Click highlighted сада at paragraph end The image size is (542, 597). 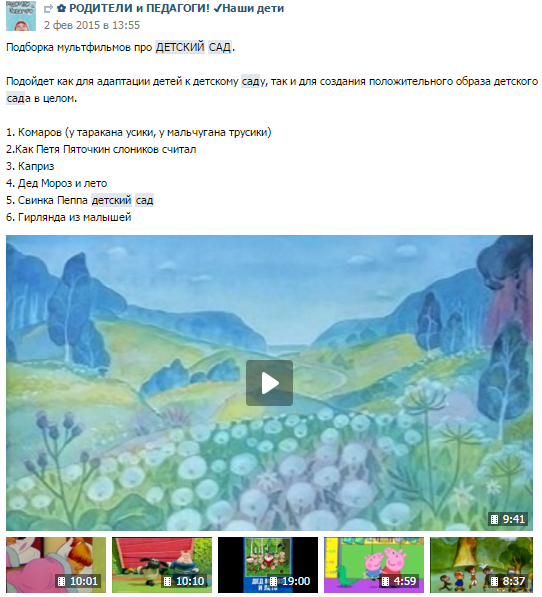click(18, 99)
